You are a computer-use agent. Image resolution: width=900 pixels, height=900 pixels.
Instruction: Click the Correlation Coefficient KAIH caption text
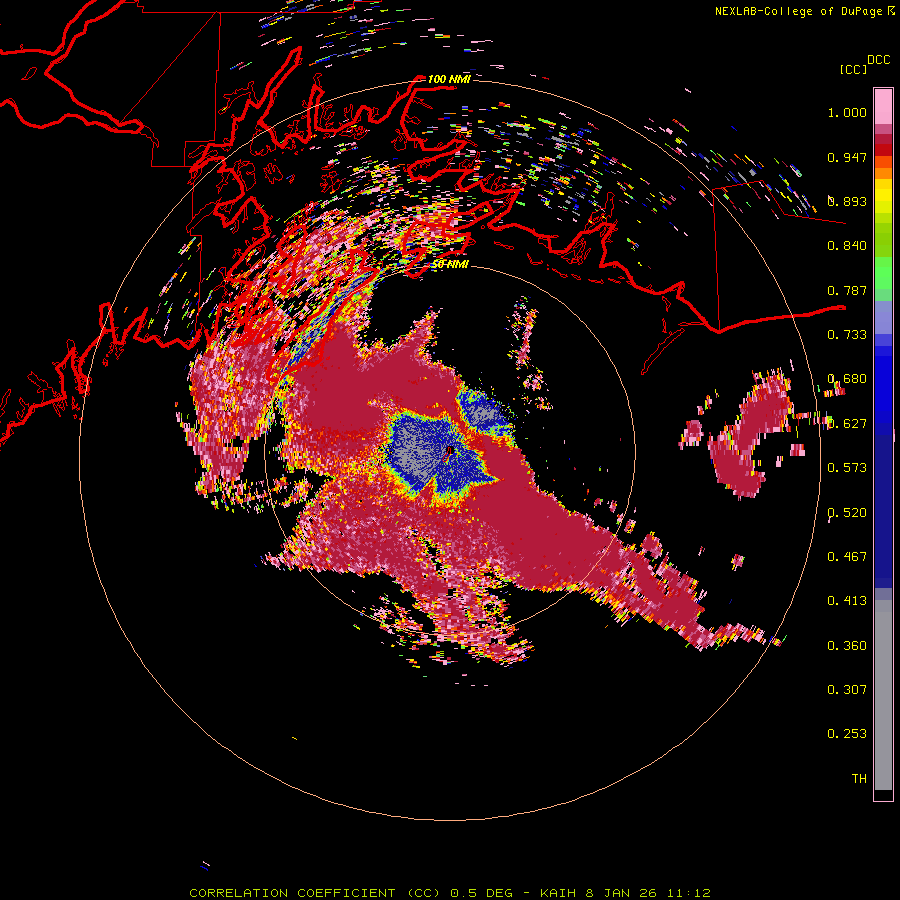(x=450, y=893)
